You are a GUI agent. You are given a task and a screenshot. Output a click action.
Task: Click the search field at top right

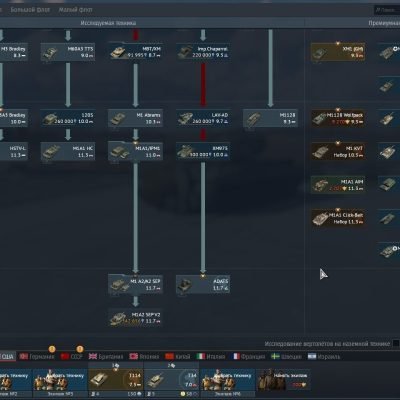pos(387,10)
